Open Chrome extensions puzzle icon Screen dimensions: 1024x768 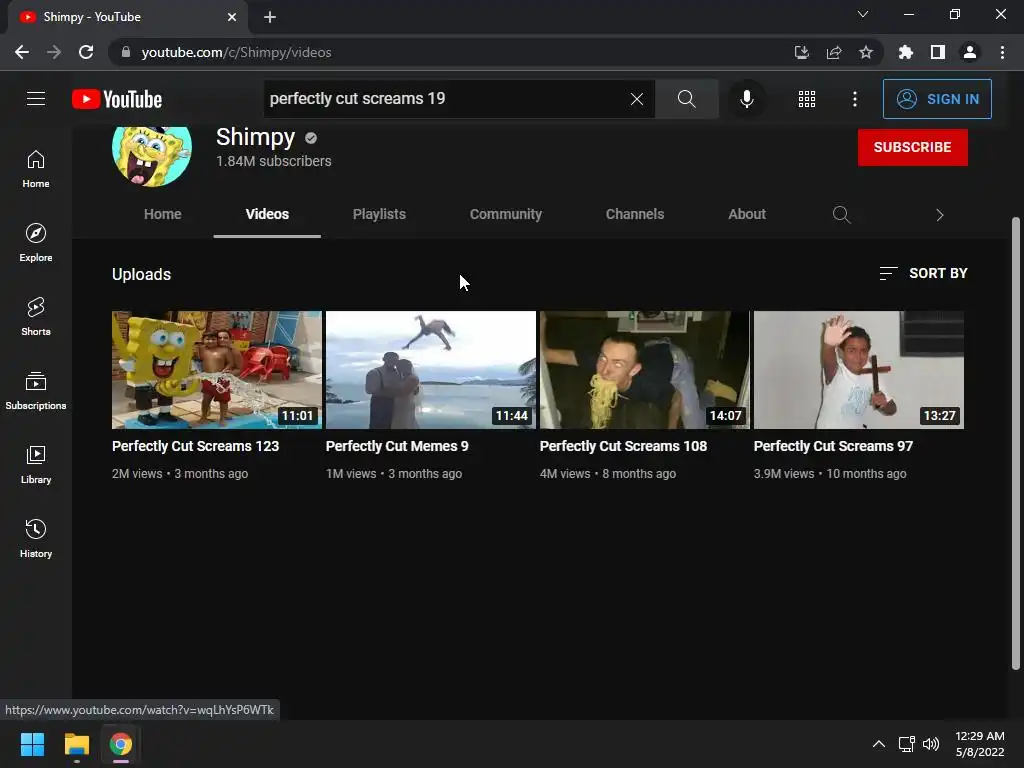coord(905,52)
